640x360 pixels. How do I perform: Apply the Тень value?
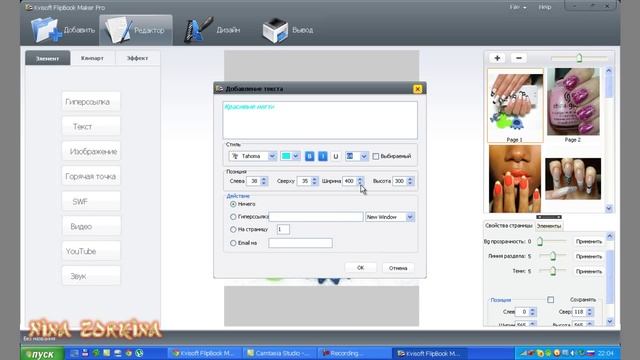click(589, 271)
